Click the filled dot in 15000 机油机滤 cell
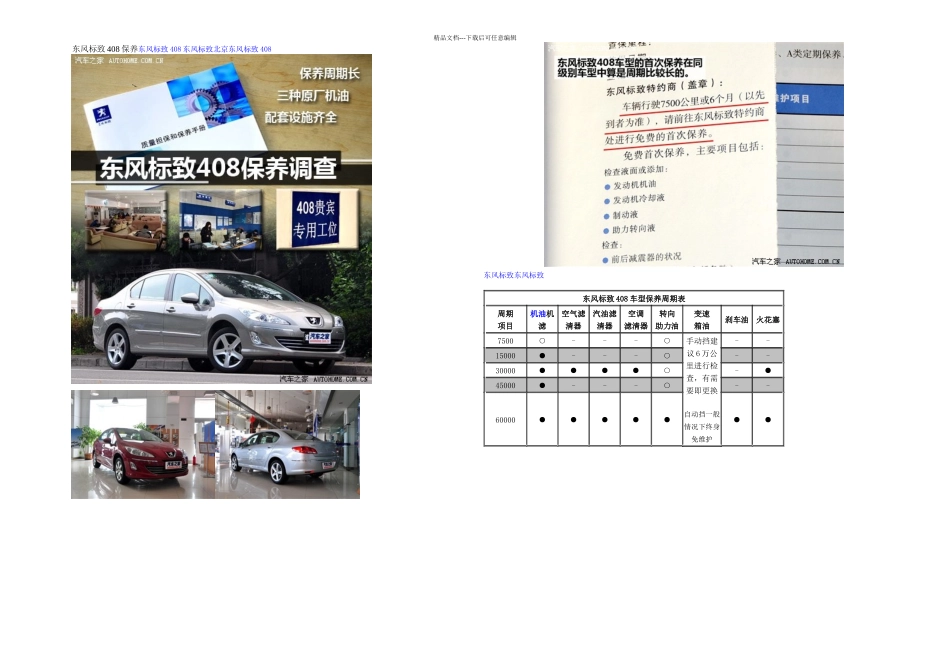Screen dimensions: 950x672 [x=542, y=356]
